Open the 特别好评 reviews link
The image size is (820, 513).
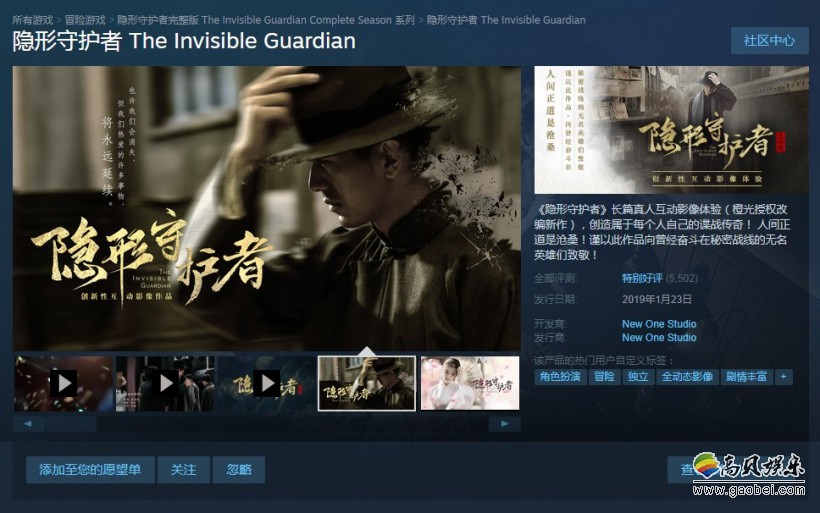click(x=642, y=278)
